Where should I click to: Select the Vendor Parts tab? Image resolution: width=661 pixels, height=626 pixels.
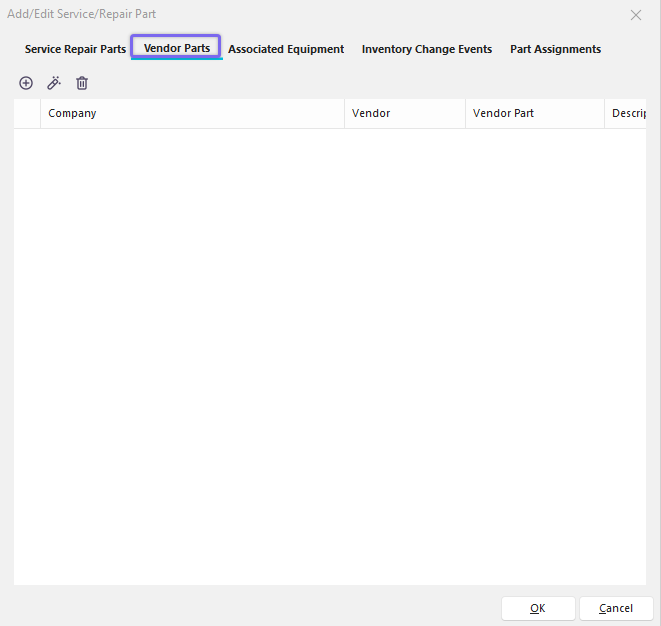[x=176, y=48]
